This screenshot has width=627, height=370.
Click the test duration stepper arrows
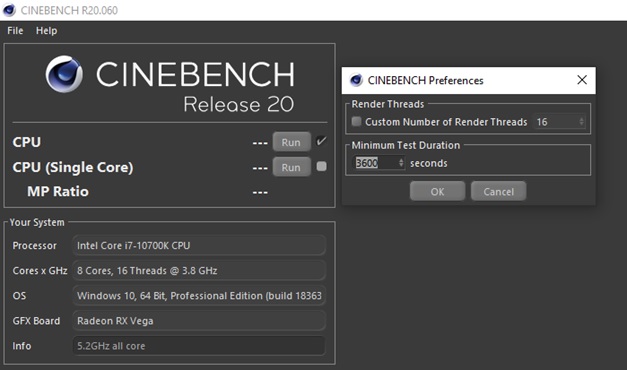[401, 163]
